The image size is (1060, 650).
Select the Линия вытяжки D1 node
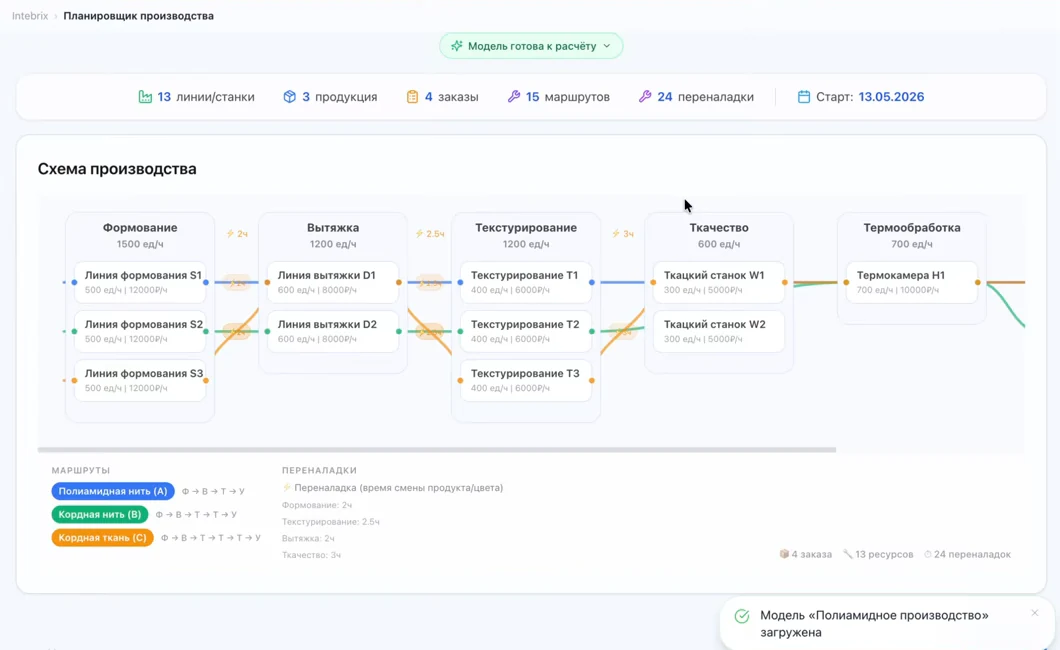coord(333,282)
